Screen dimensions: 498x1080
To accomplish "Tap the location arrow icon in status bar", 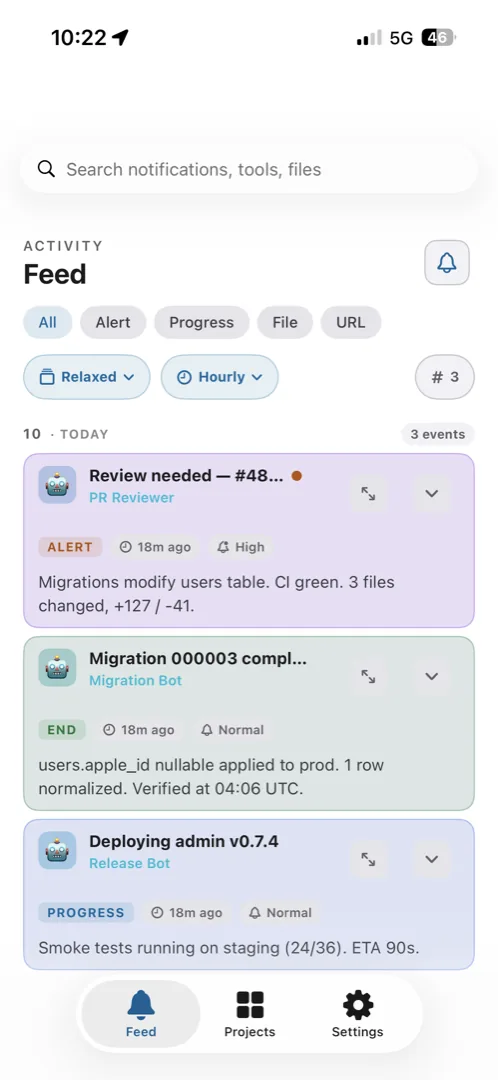I will pos(121,37).
